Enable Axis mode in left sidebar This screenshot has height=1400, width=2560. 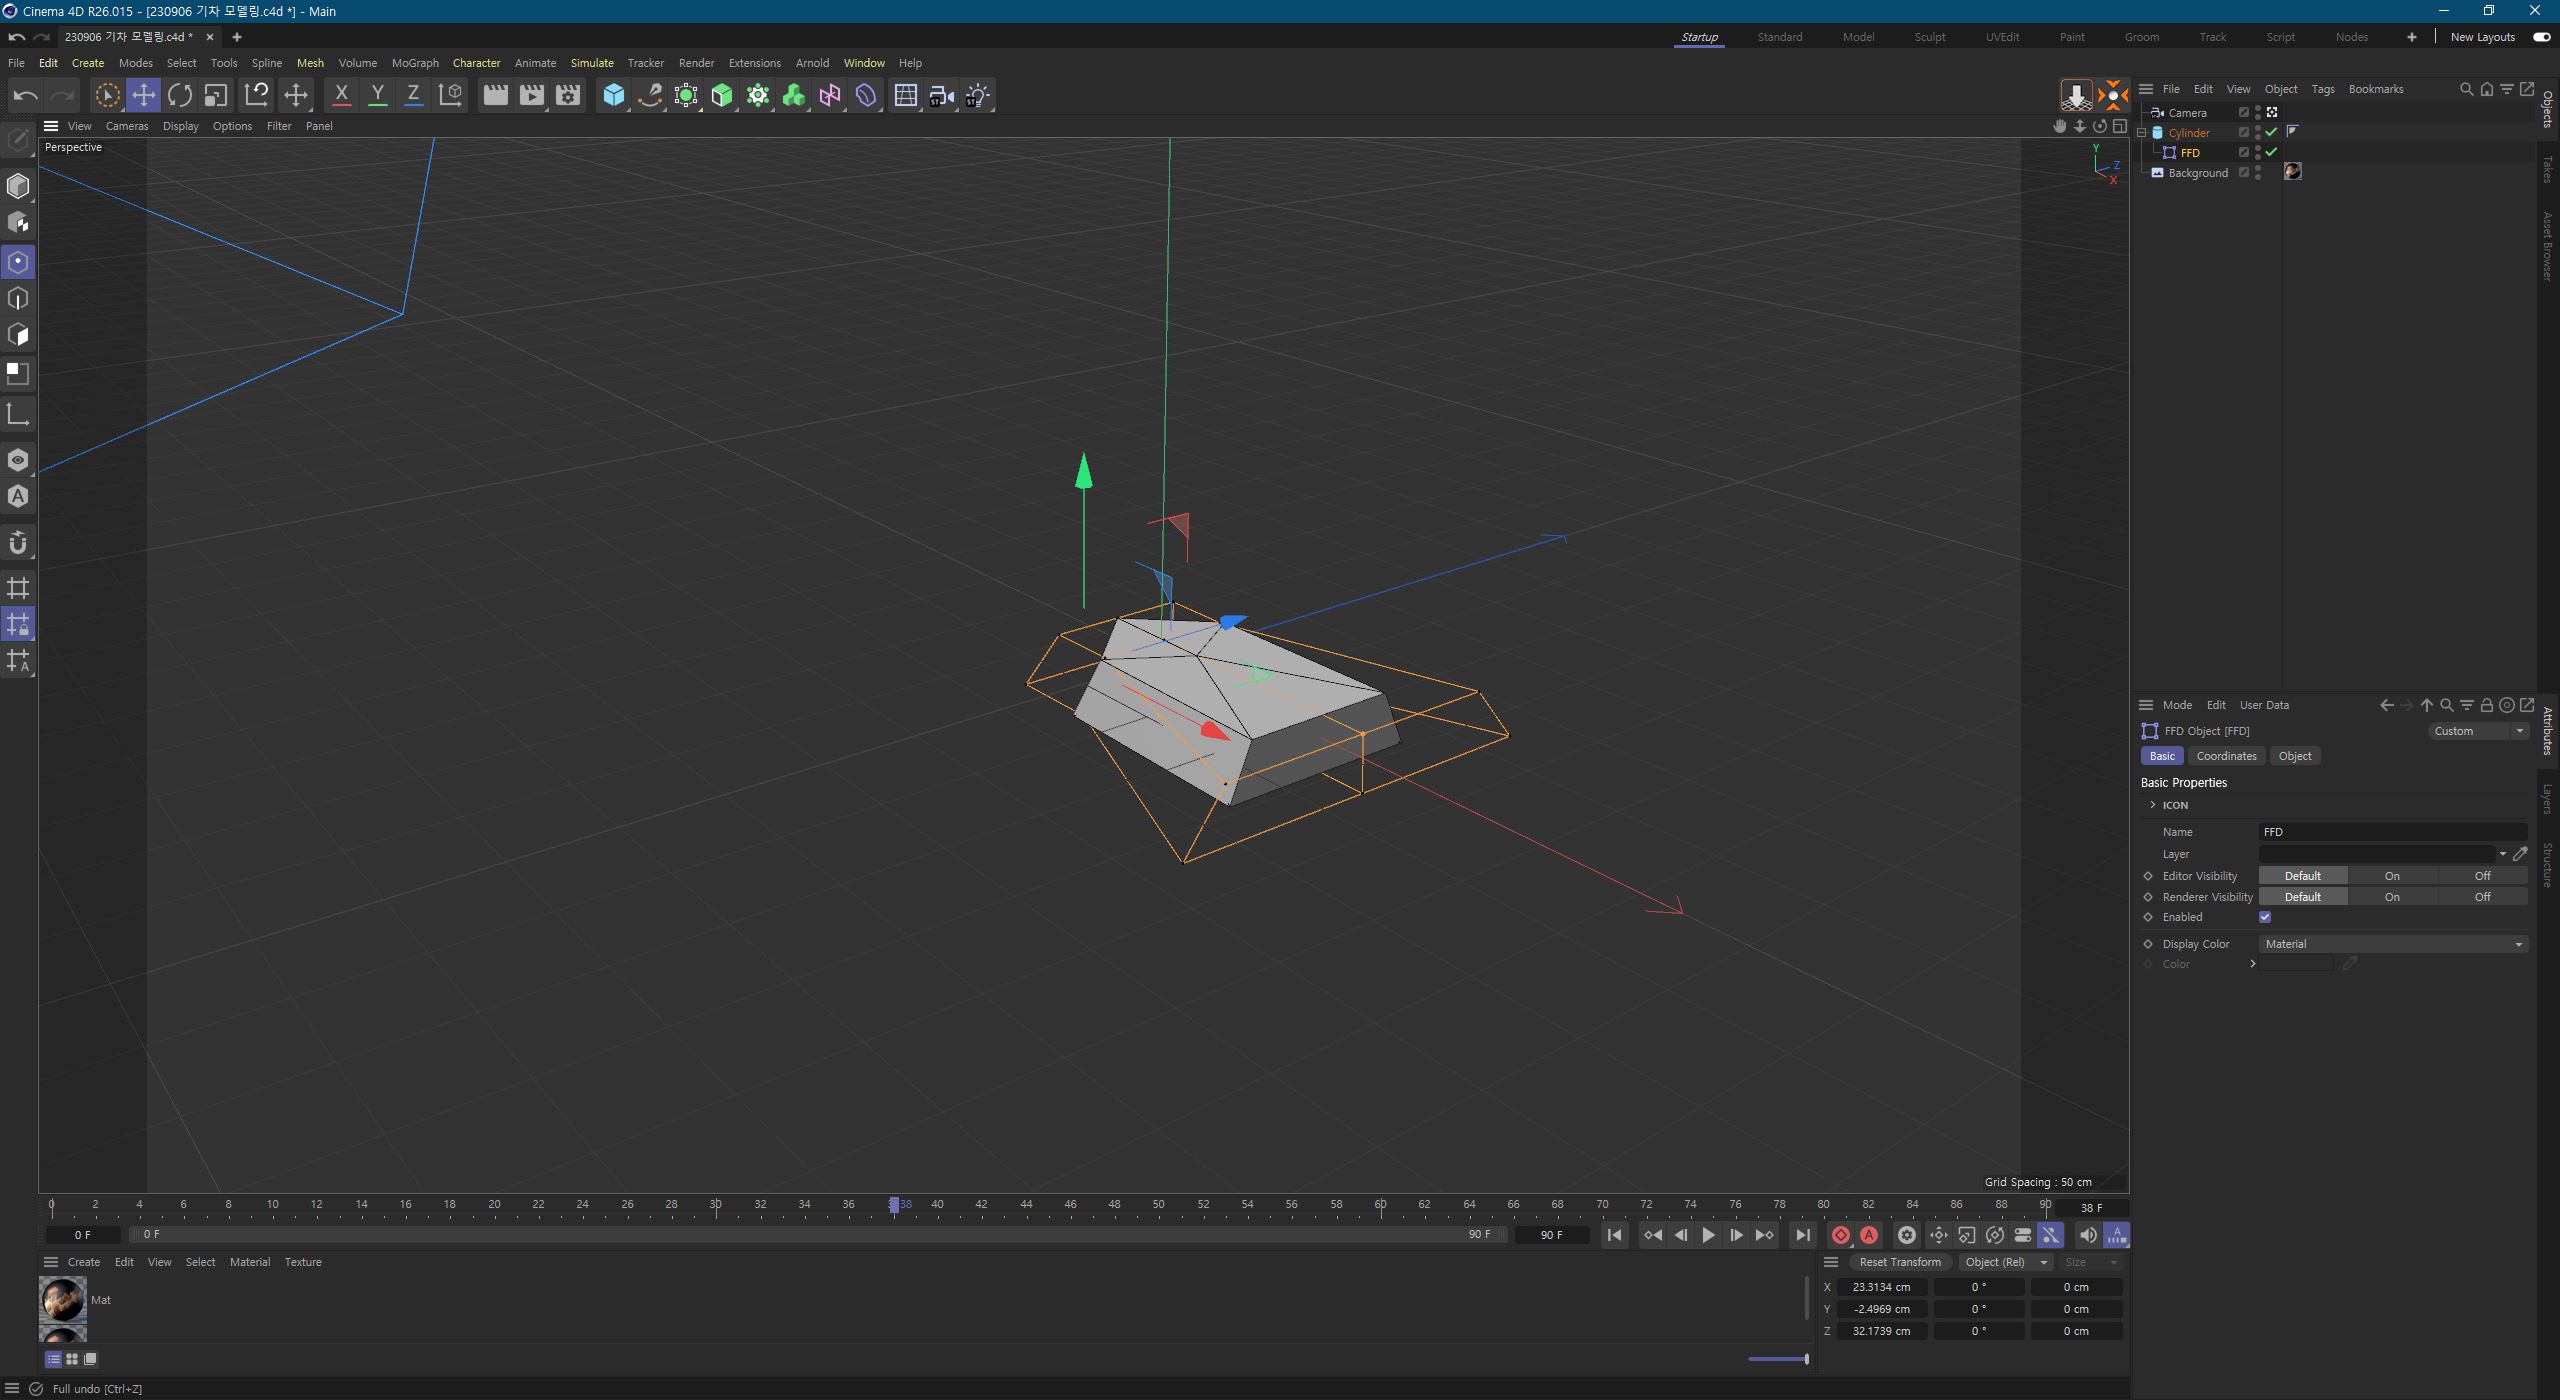[x=18, y=414]
